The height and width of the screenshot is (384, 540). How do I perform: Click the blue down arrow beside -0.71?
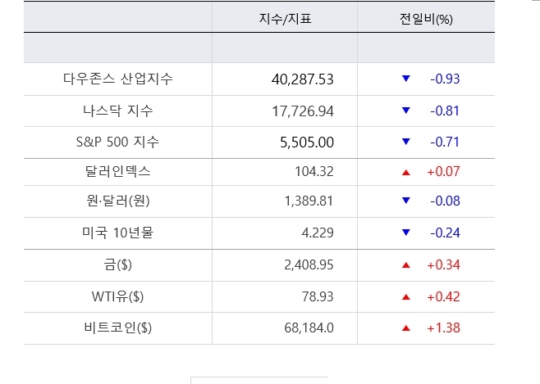click(x=406, y=141)
